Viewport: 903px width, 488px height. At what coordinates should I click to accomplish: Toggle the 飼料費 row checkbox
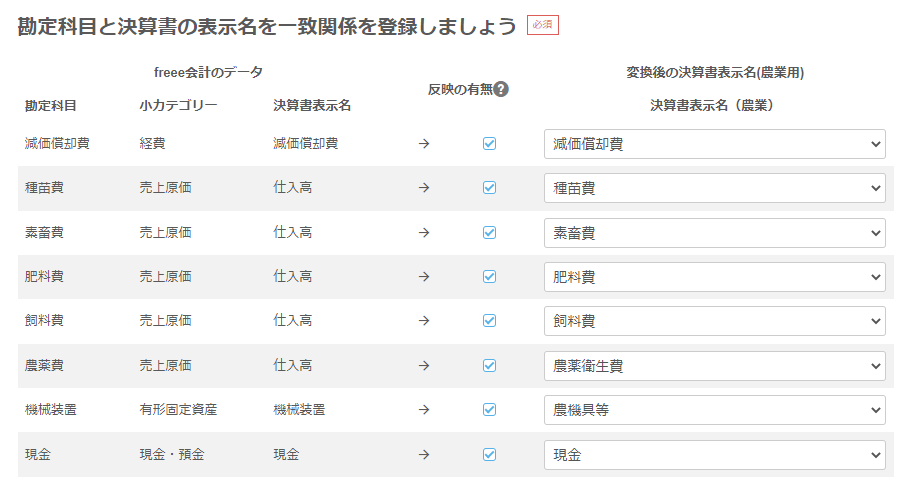[490, 320]
